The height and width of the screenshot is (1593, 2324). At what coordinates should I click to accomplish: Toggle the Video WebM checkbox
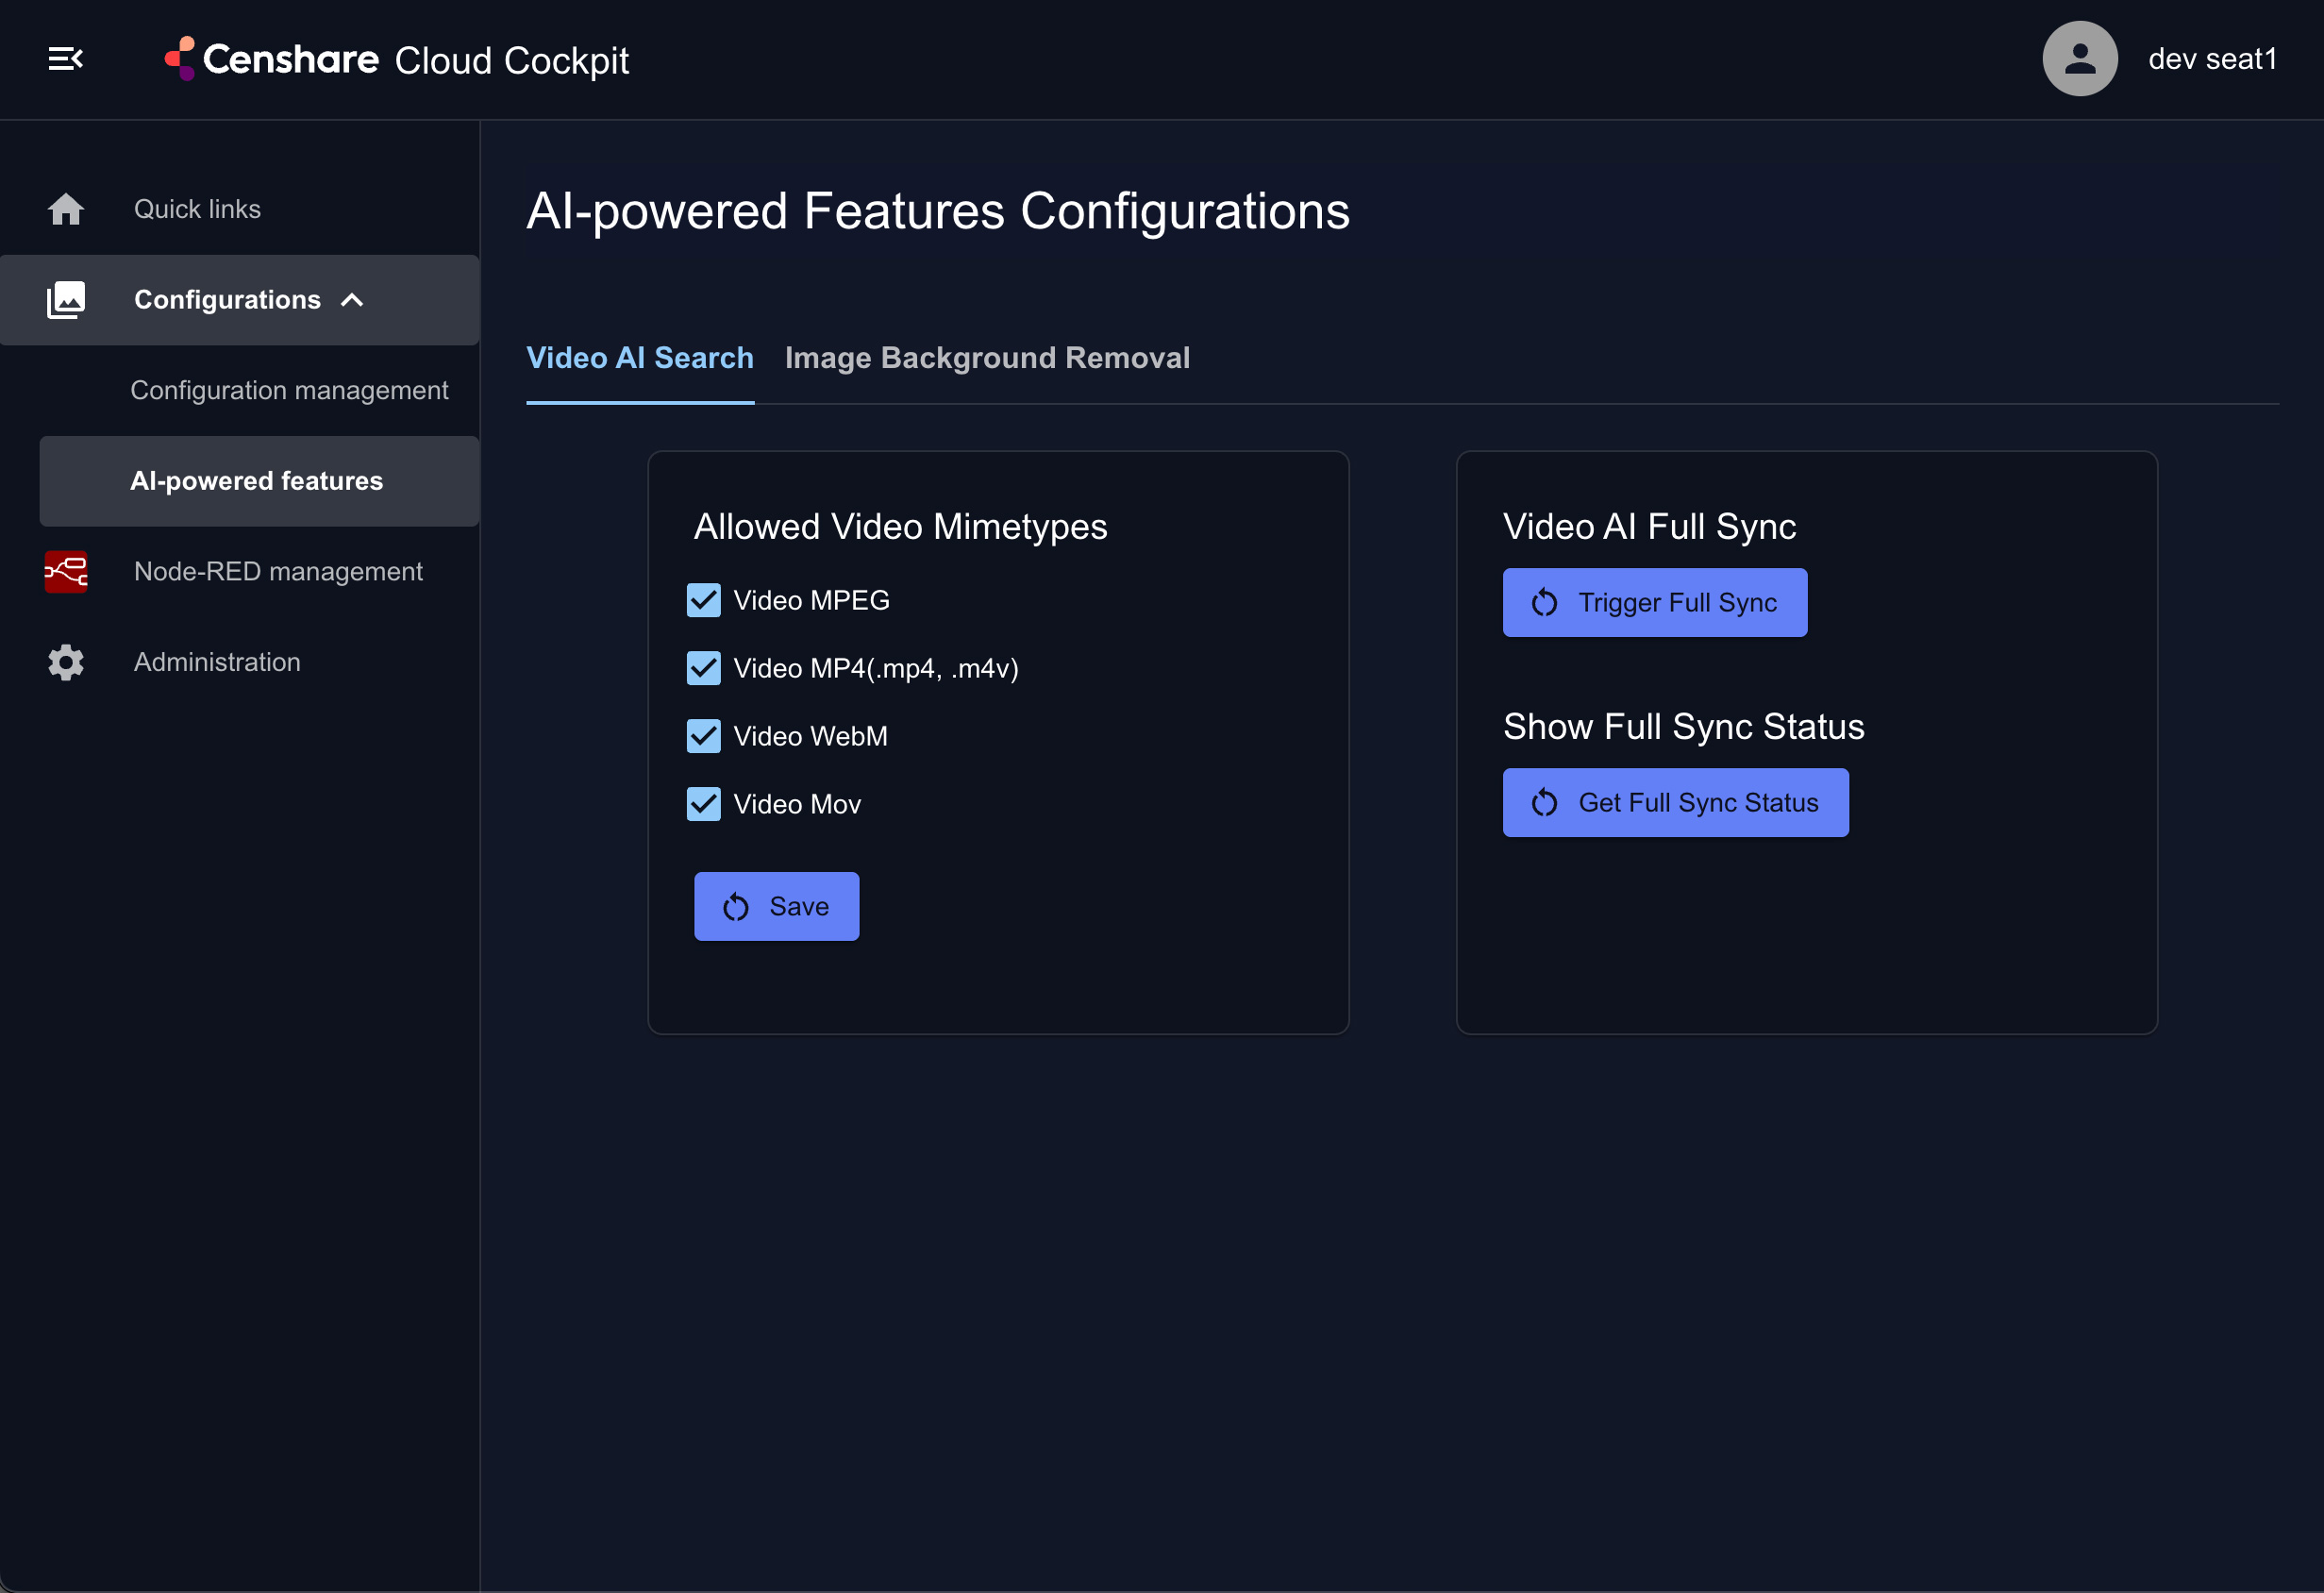pos(703,736)
